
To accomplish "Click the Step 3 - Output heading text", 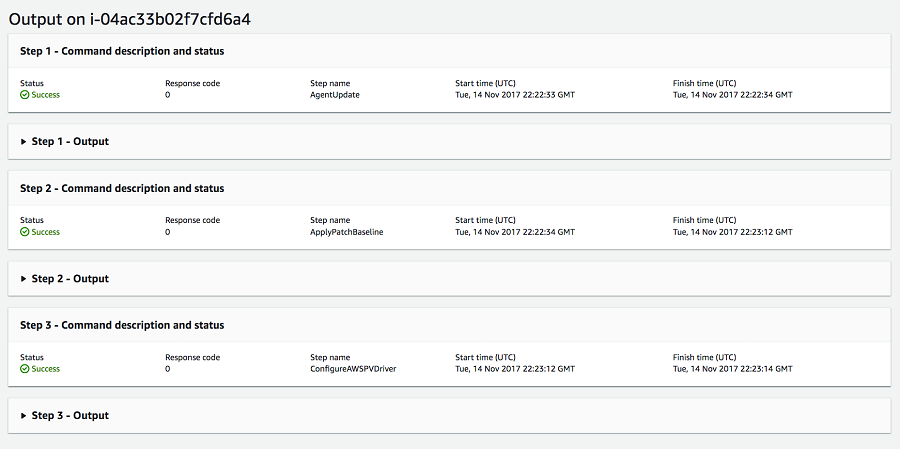I will tap(70, 416).
